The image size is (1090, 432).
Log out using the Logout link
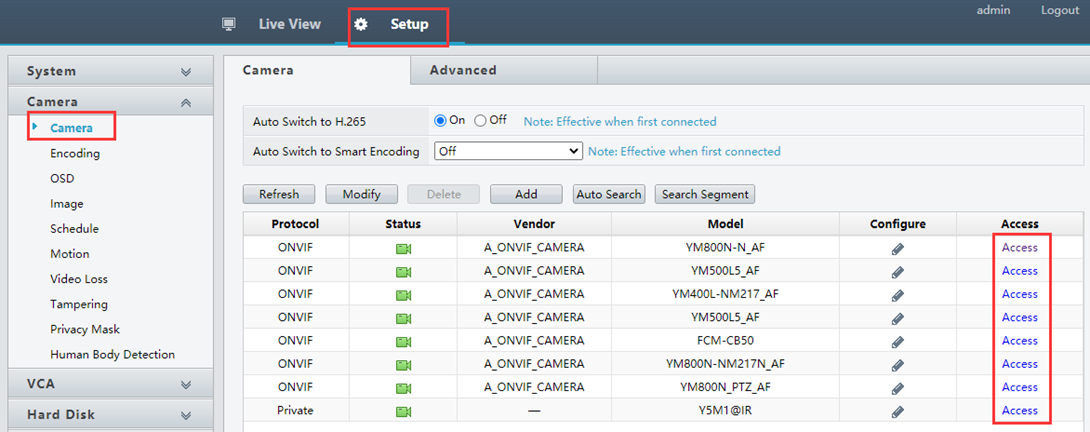point(1059,10)
